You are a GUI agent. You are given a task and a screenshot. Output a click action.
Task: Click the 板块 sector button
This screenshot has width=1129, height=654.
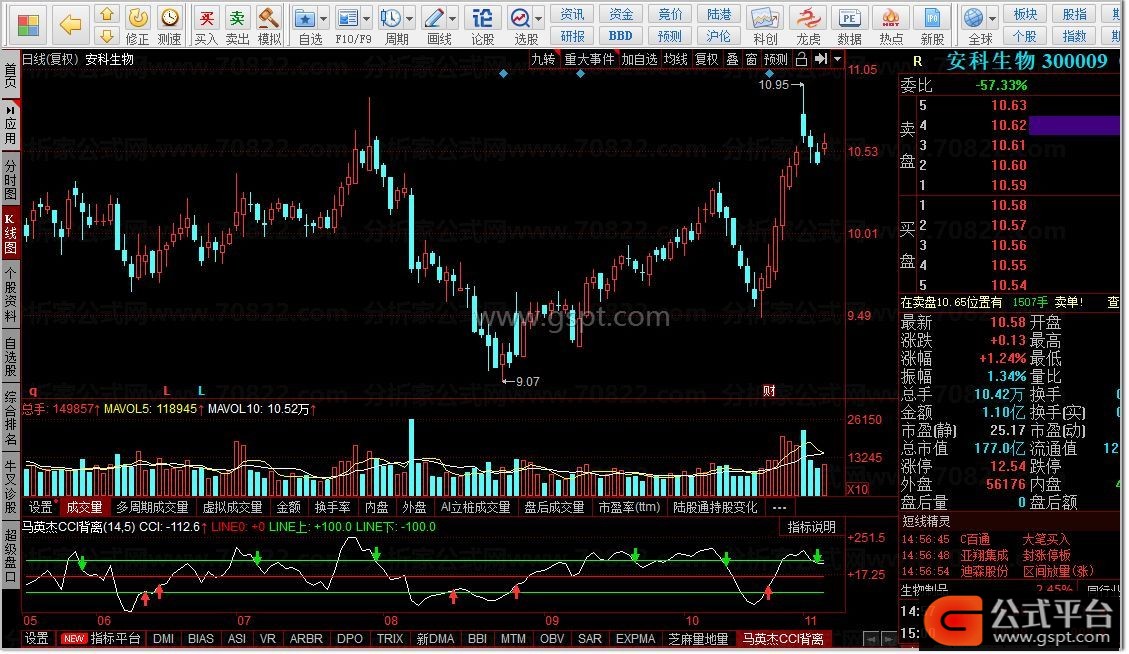point(1025,14)
